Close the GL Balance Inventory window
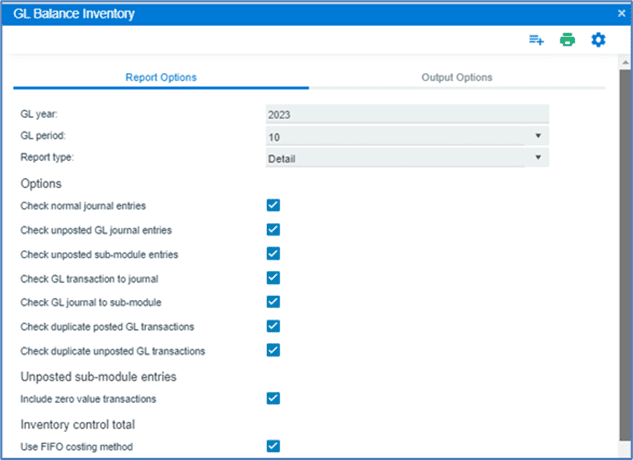Image resolution: width=633 pixels, height=460 pixels. [622, 14]
